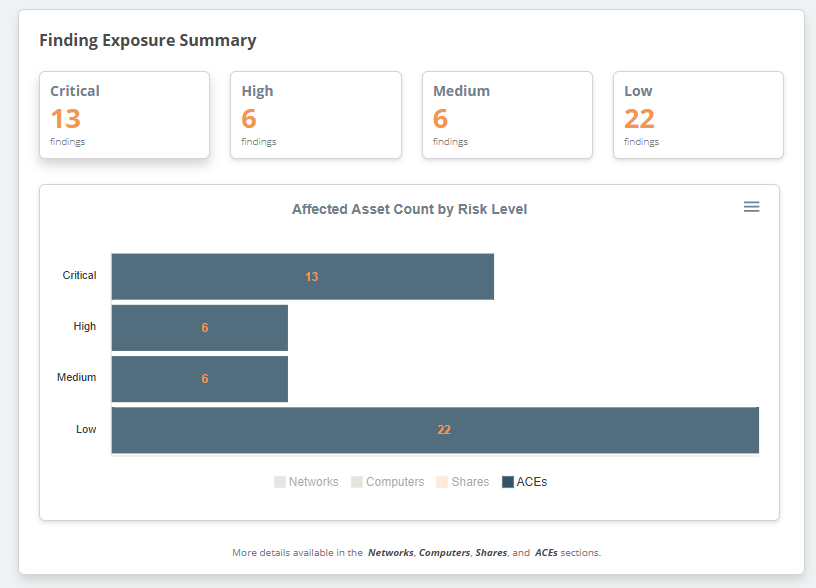
Task: Open the Shares section link
Action: point(491,552)
